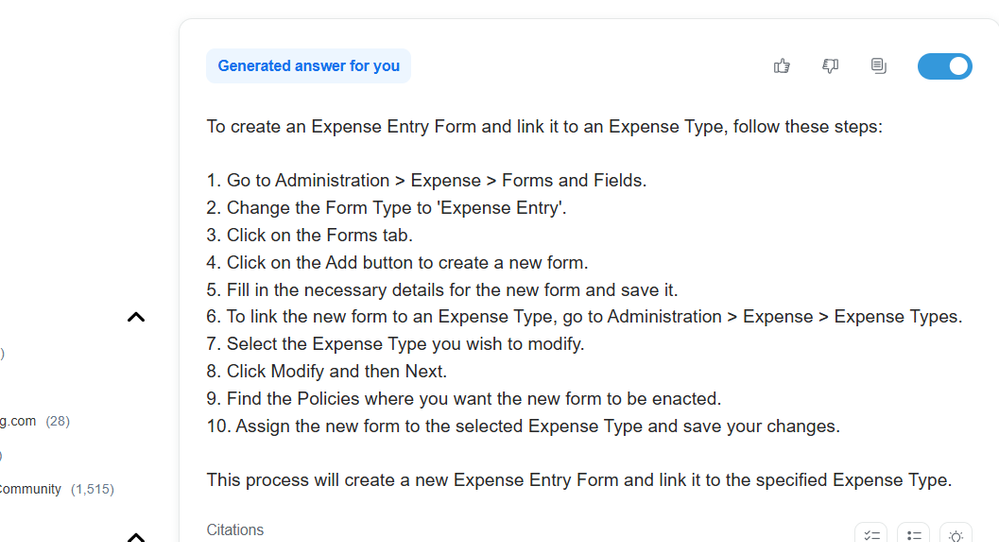Click step 4 about the Add button

coord(397,262)
